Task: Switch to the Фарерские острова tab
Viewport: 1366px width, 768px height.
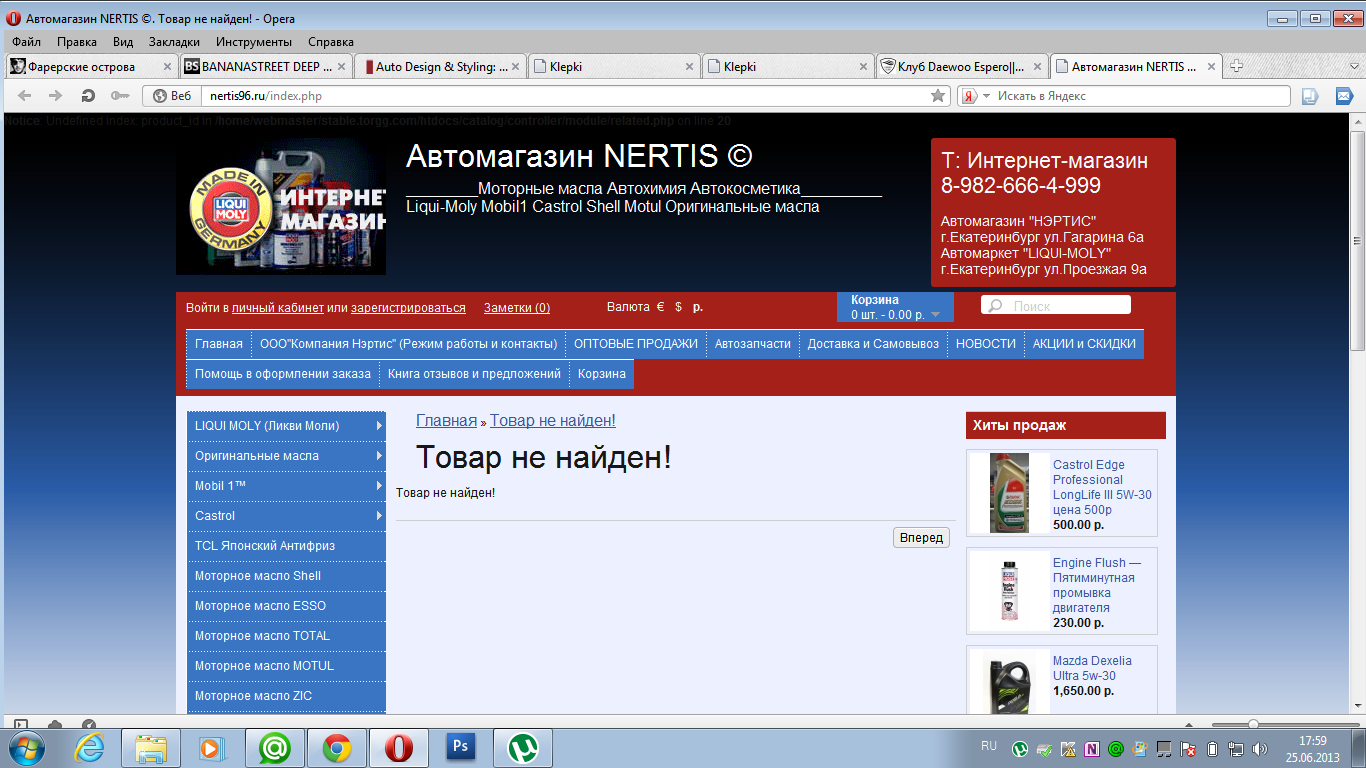Action: [90, 67]
